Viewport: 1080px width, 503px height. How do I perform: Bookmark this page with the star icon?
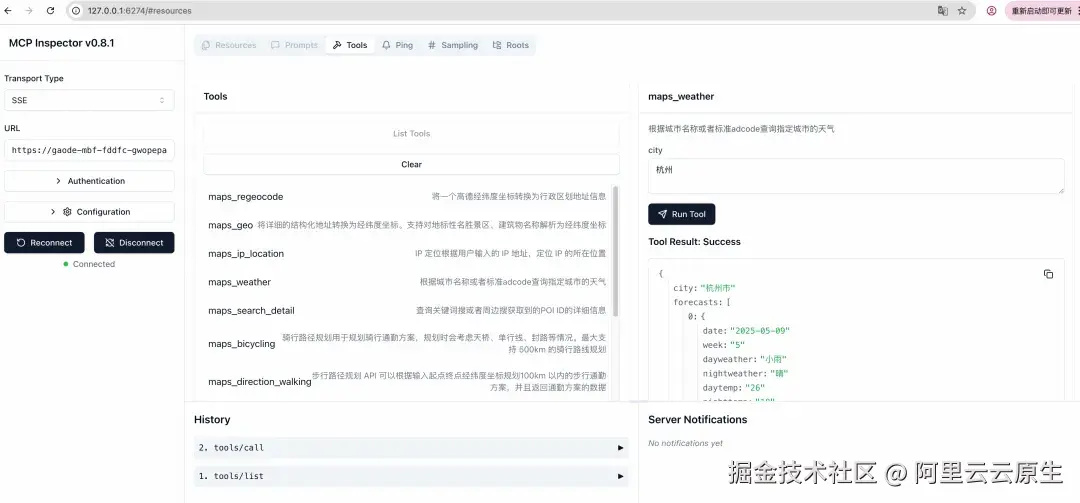point(962,11)
